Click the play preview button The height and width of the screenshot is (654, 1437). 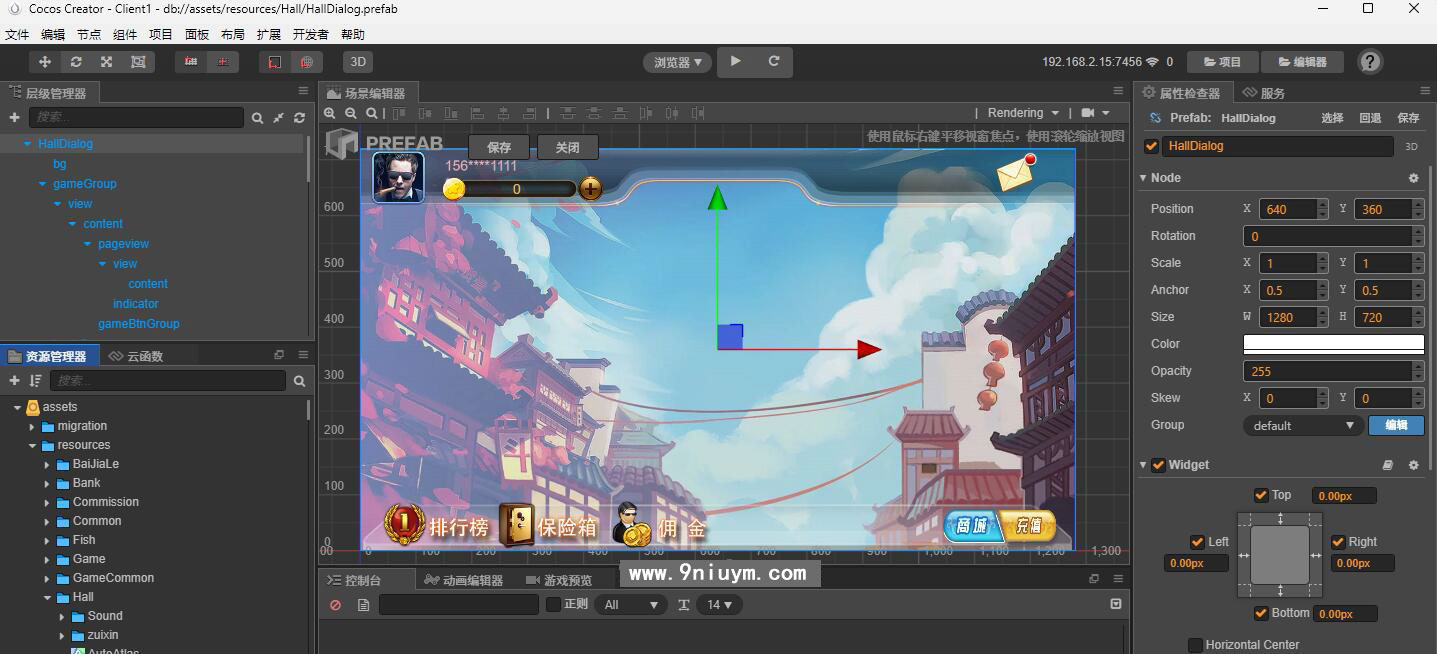[736, 62]
